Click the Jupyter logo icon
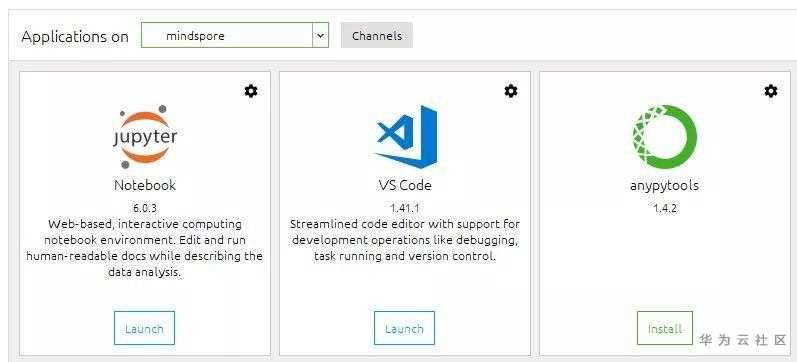This screenshot has width=797, height=362. coord(145,137)
